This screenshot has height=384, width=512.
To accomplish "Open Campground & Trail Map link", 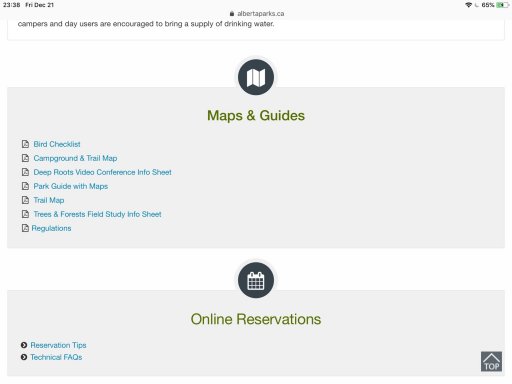I will pyautogui.click(x=75, y=158).
